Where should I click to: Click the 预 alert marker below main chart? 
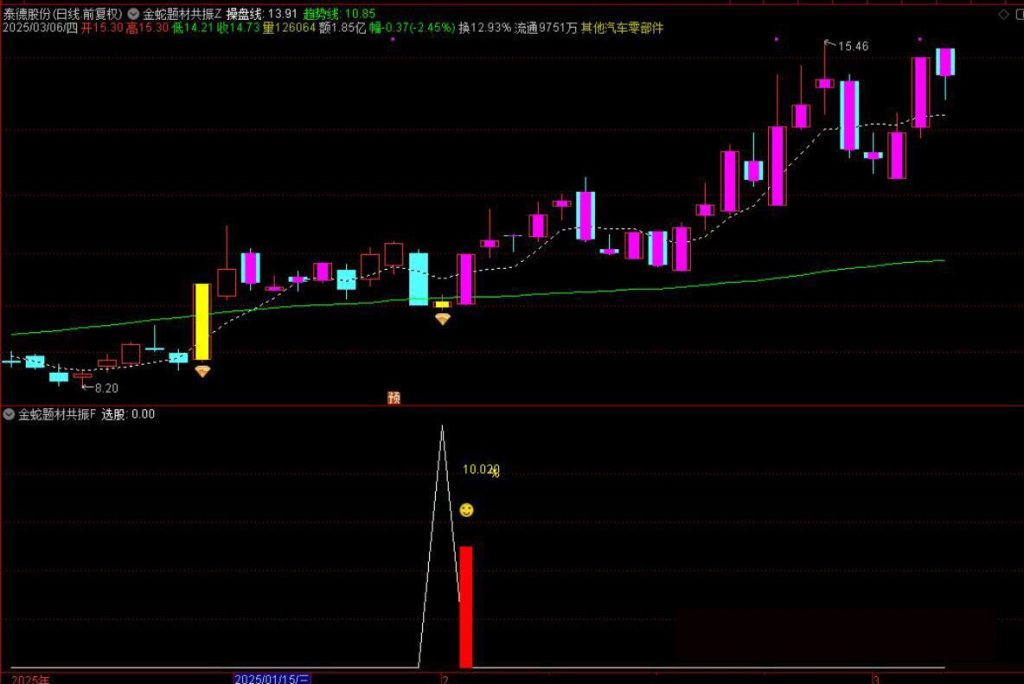(x=392, y=395)
